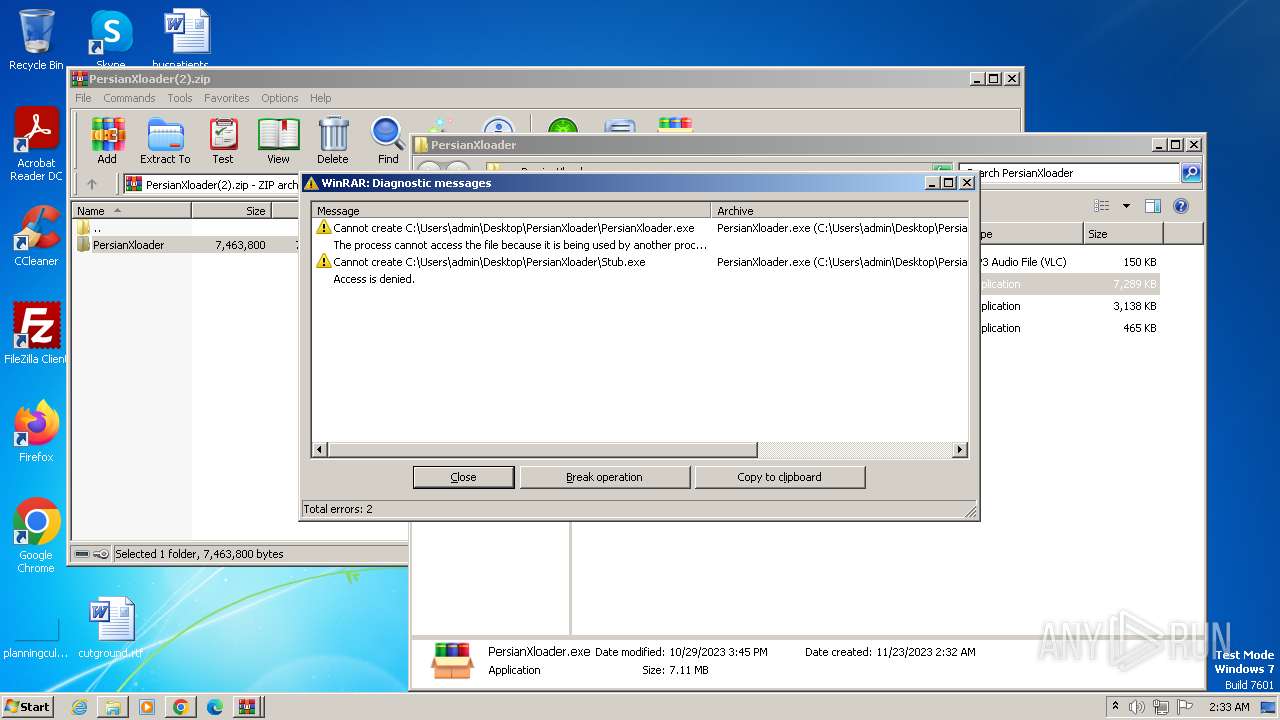Click the Search PersianXloader field

pyautogui.click(x=1069, y=173)
